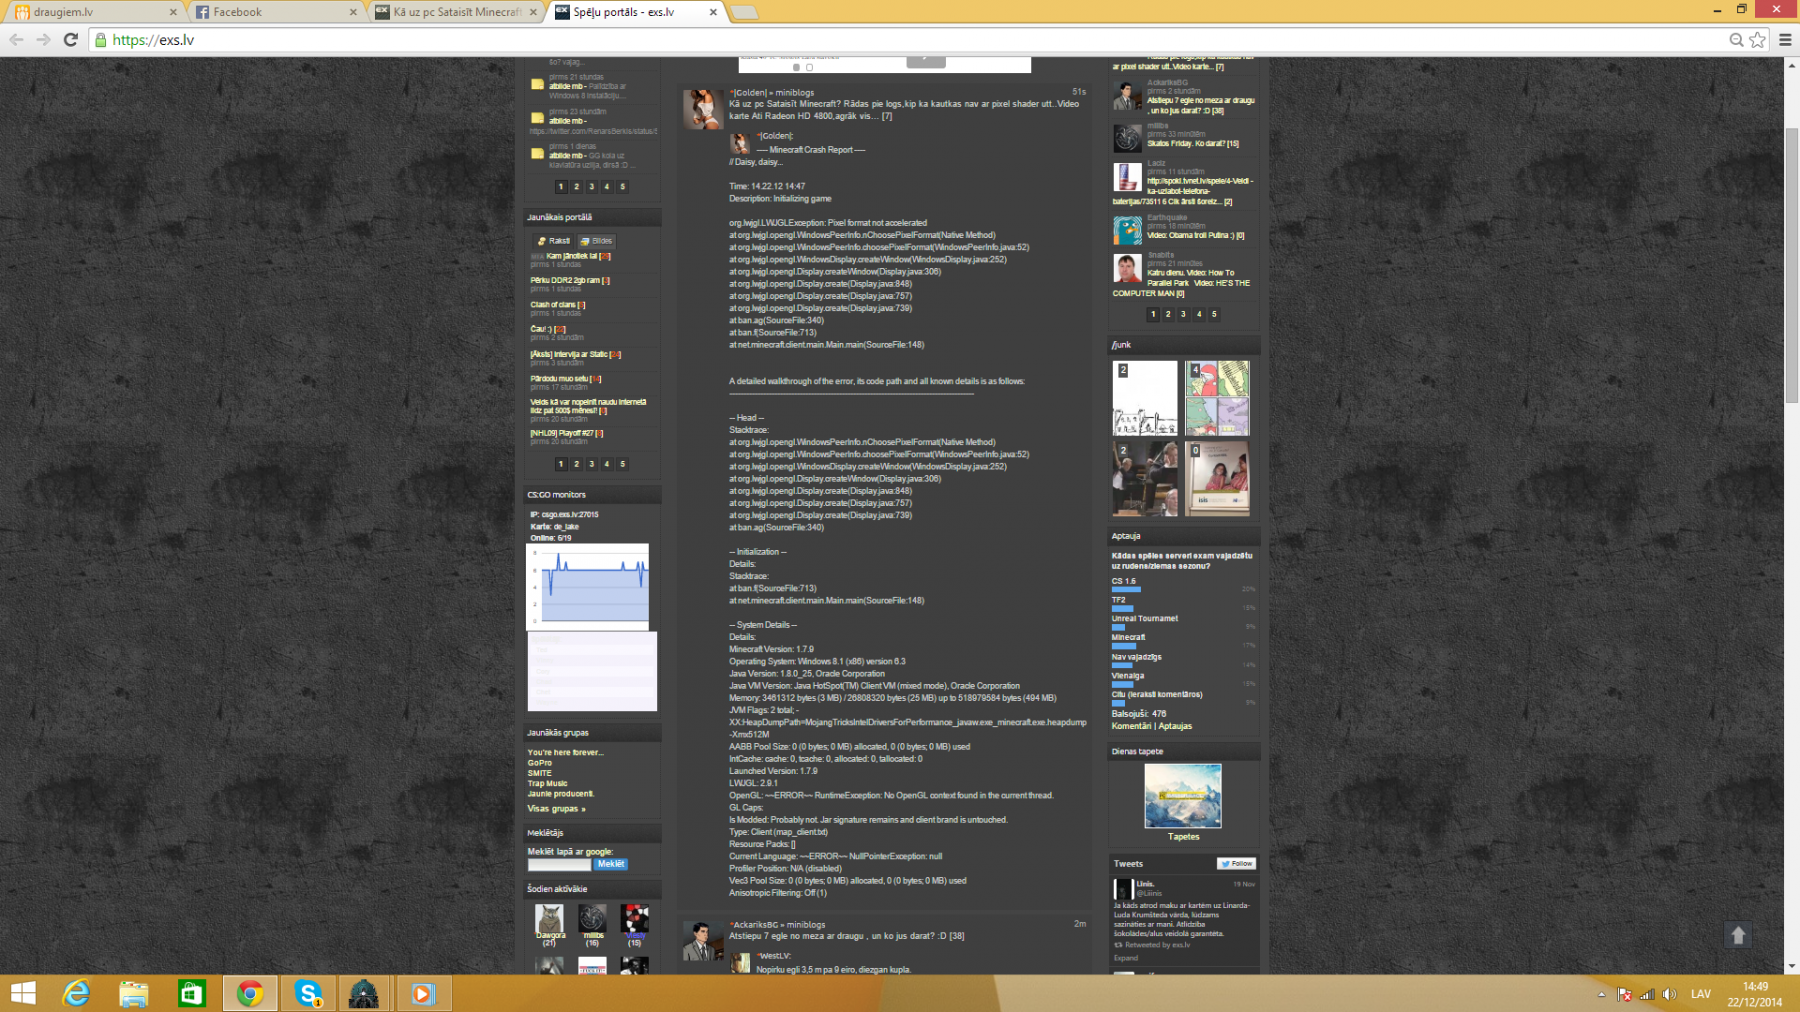Viewport: 1800px width, 1012px height.
Task: Open Windows Store from taskbar
Action: tap(191, 993)
